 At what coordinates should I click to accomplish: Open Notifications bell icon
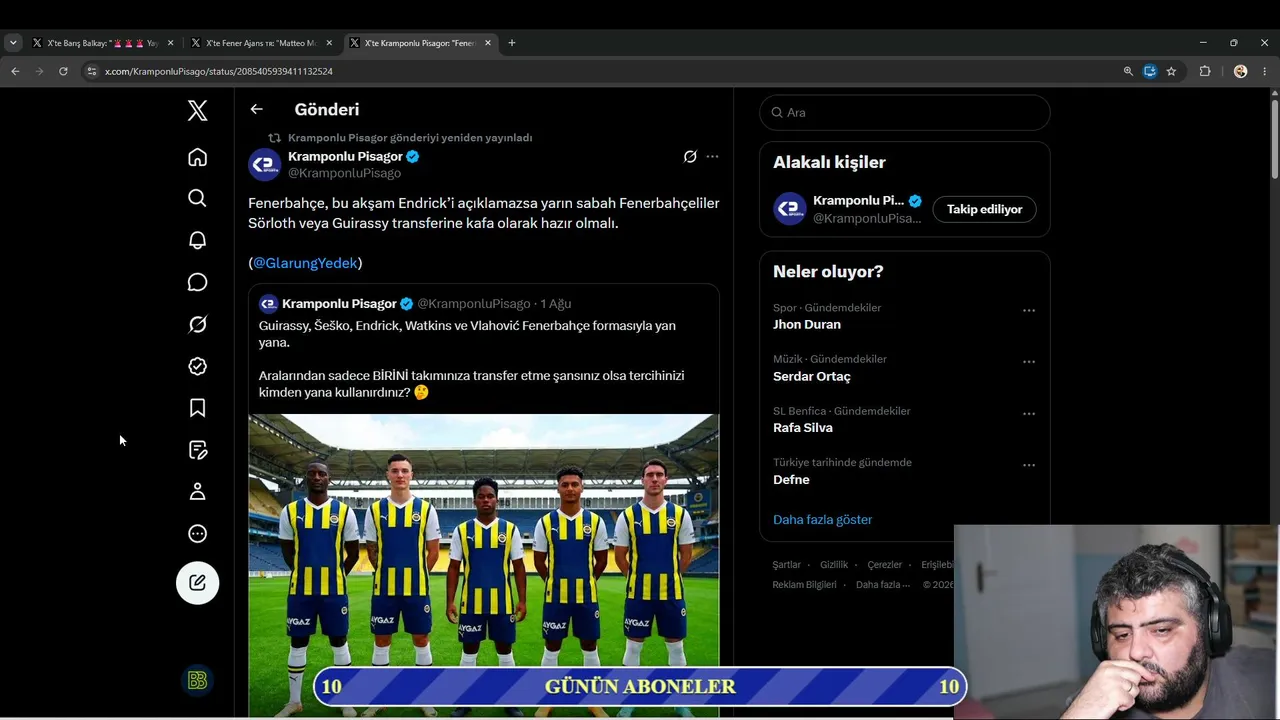tap(198, 240)
